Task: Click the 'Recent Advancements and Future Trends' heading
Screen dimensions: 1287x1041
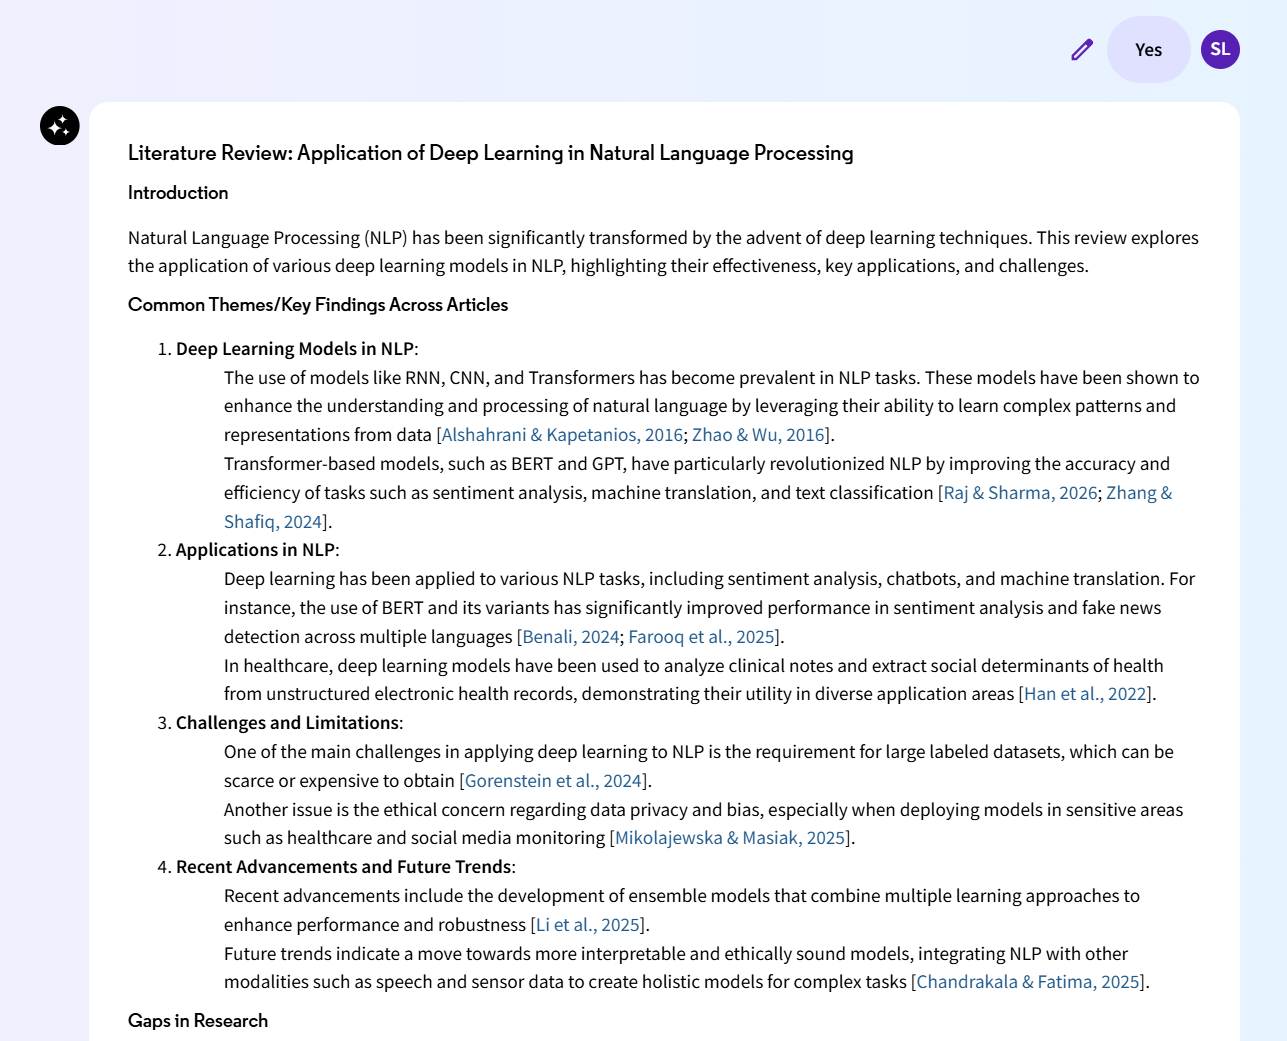Action: point(344,867)
